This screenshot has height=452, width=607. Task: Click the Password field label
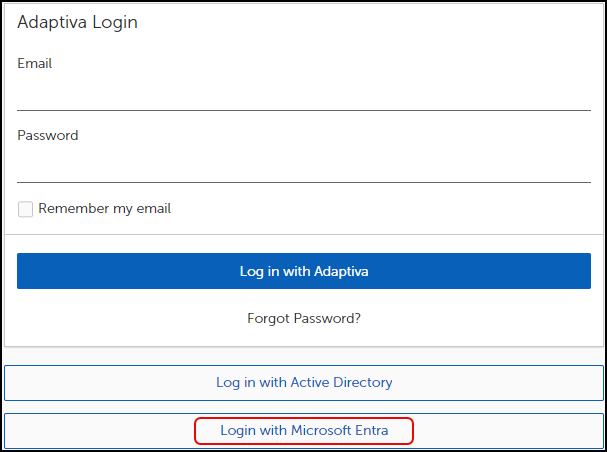[x=48, y=135]
